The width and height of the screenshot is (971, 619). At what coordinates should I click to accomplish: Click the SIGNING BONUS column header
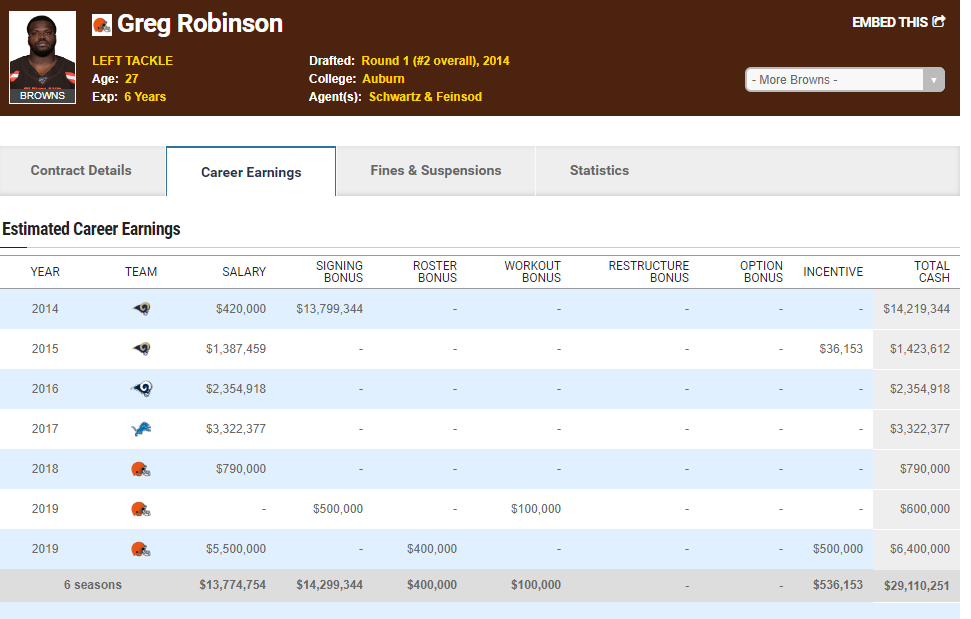pos(339,272)
